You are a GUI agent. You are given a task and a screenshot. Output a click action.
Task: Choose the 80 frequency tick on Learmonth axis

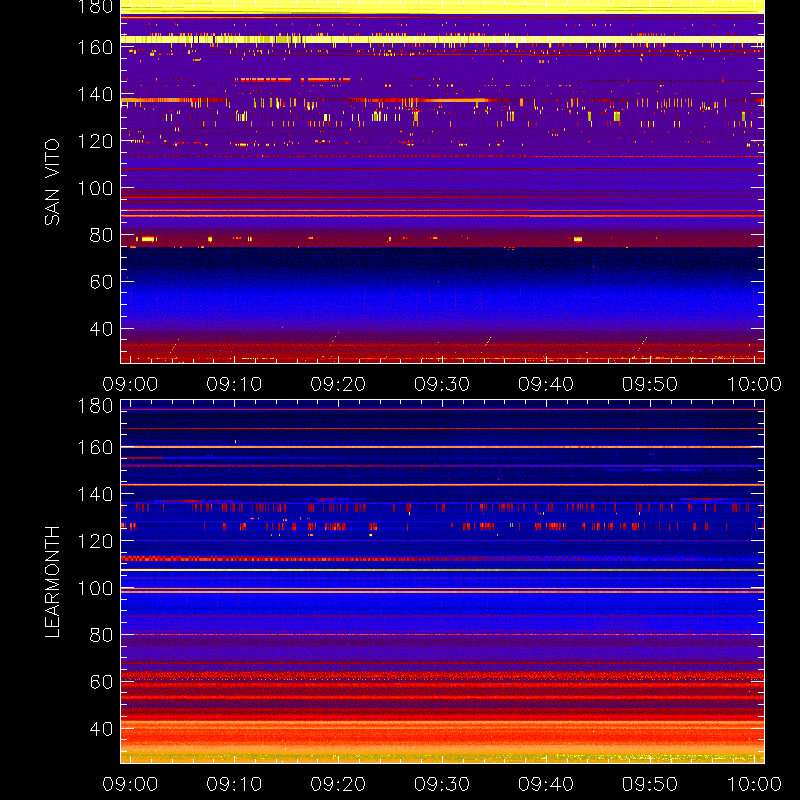(101, 635)
